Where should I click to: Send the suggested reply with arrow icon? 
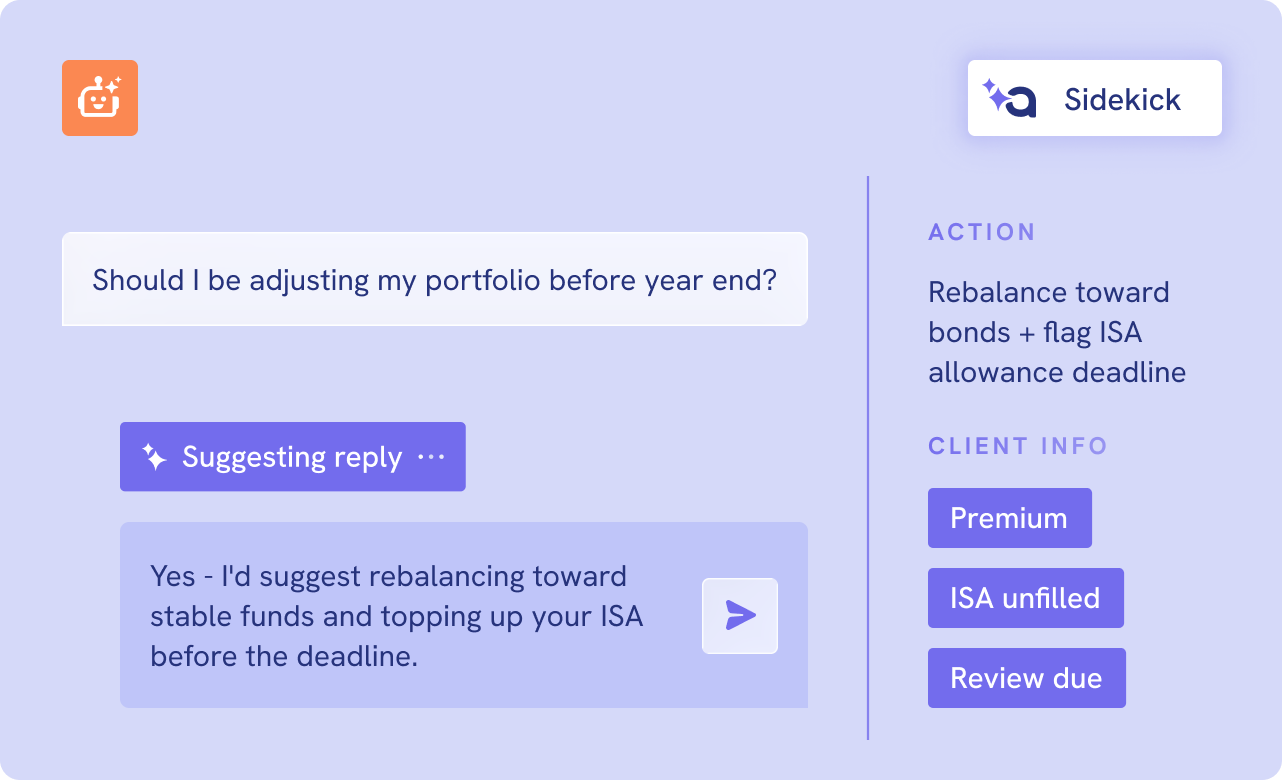pyautogui.click(x=740, y=616)
